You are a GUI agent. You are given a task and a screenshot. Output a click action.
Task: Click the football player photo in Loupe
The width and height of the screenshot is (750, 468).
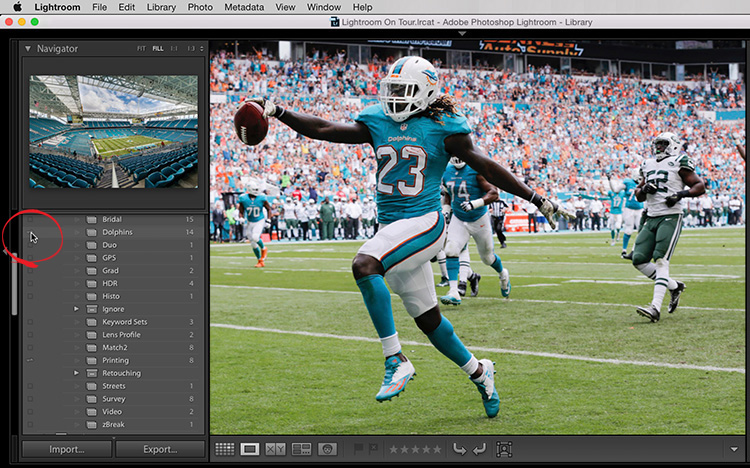click(x=477, y=237)
